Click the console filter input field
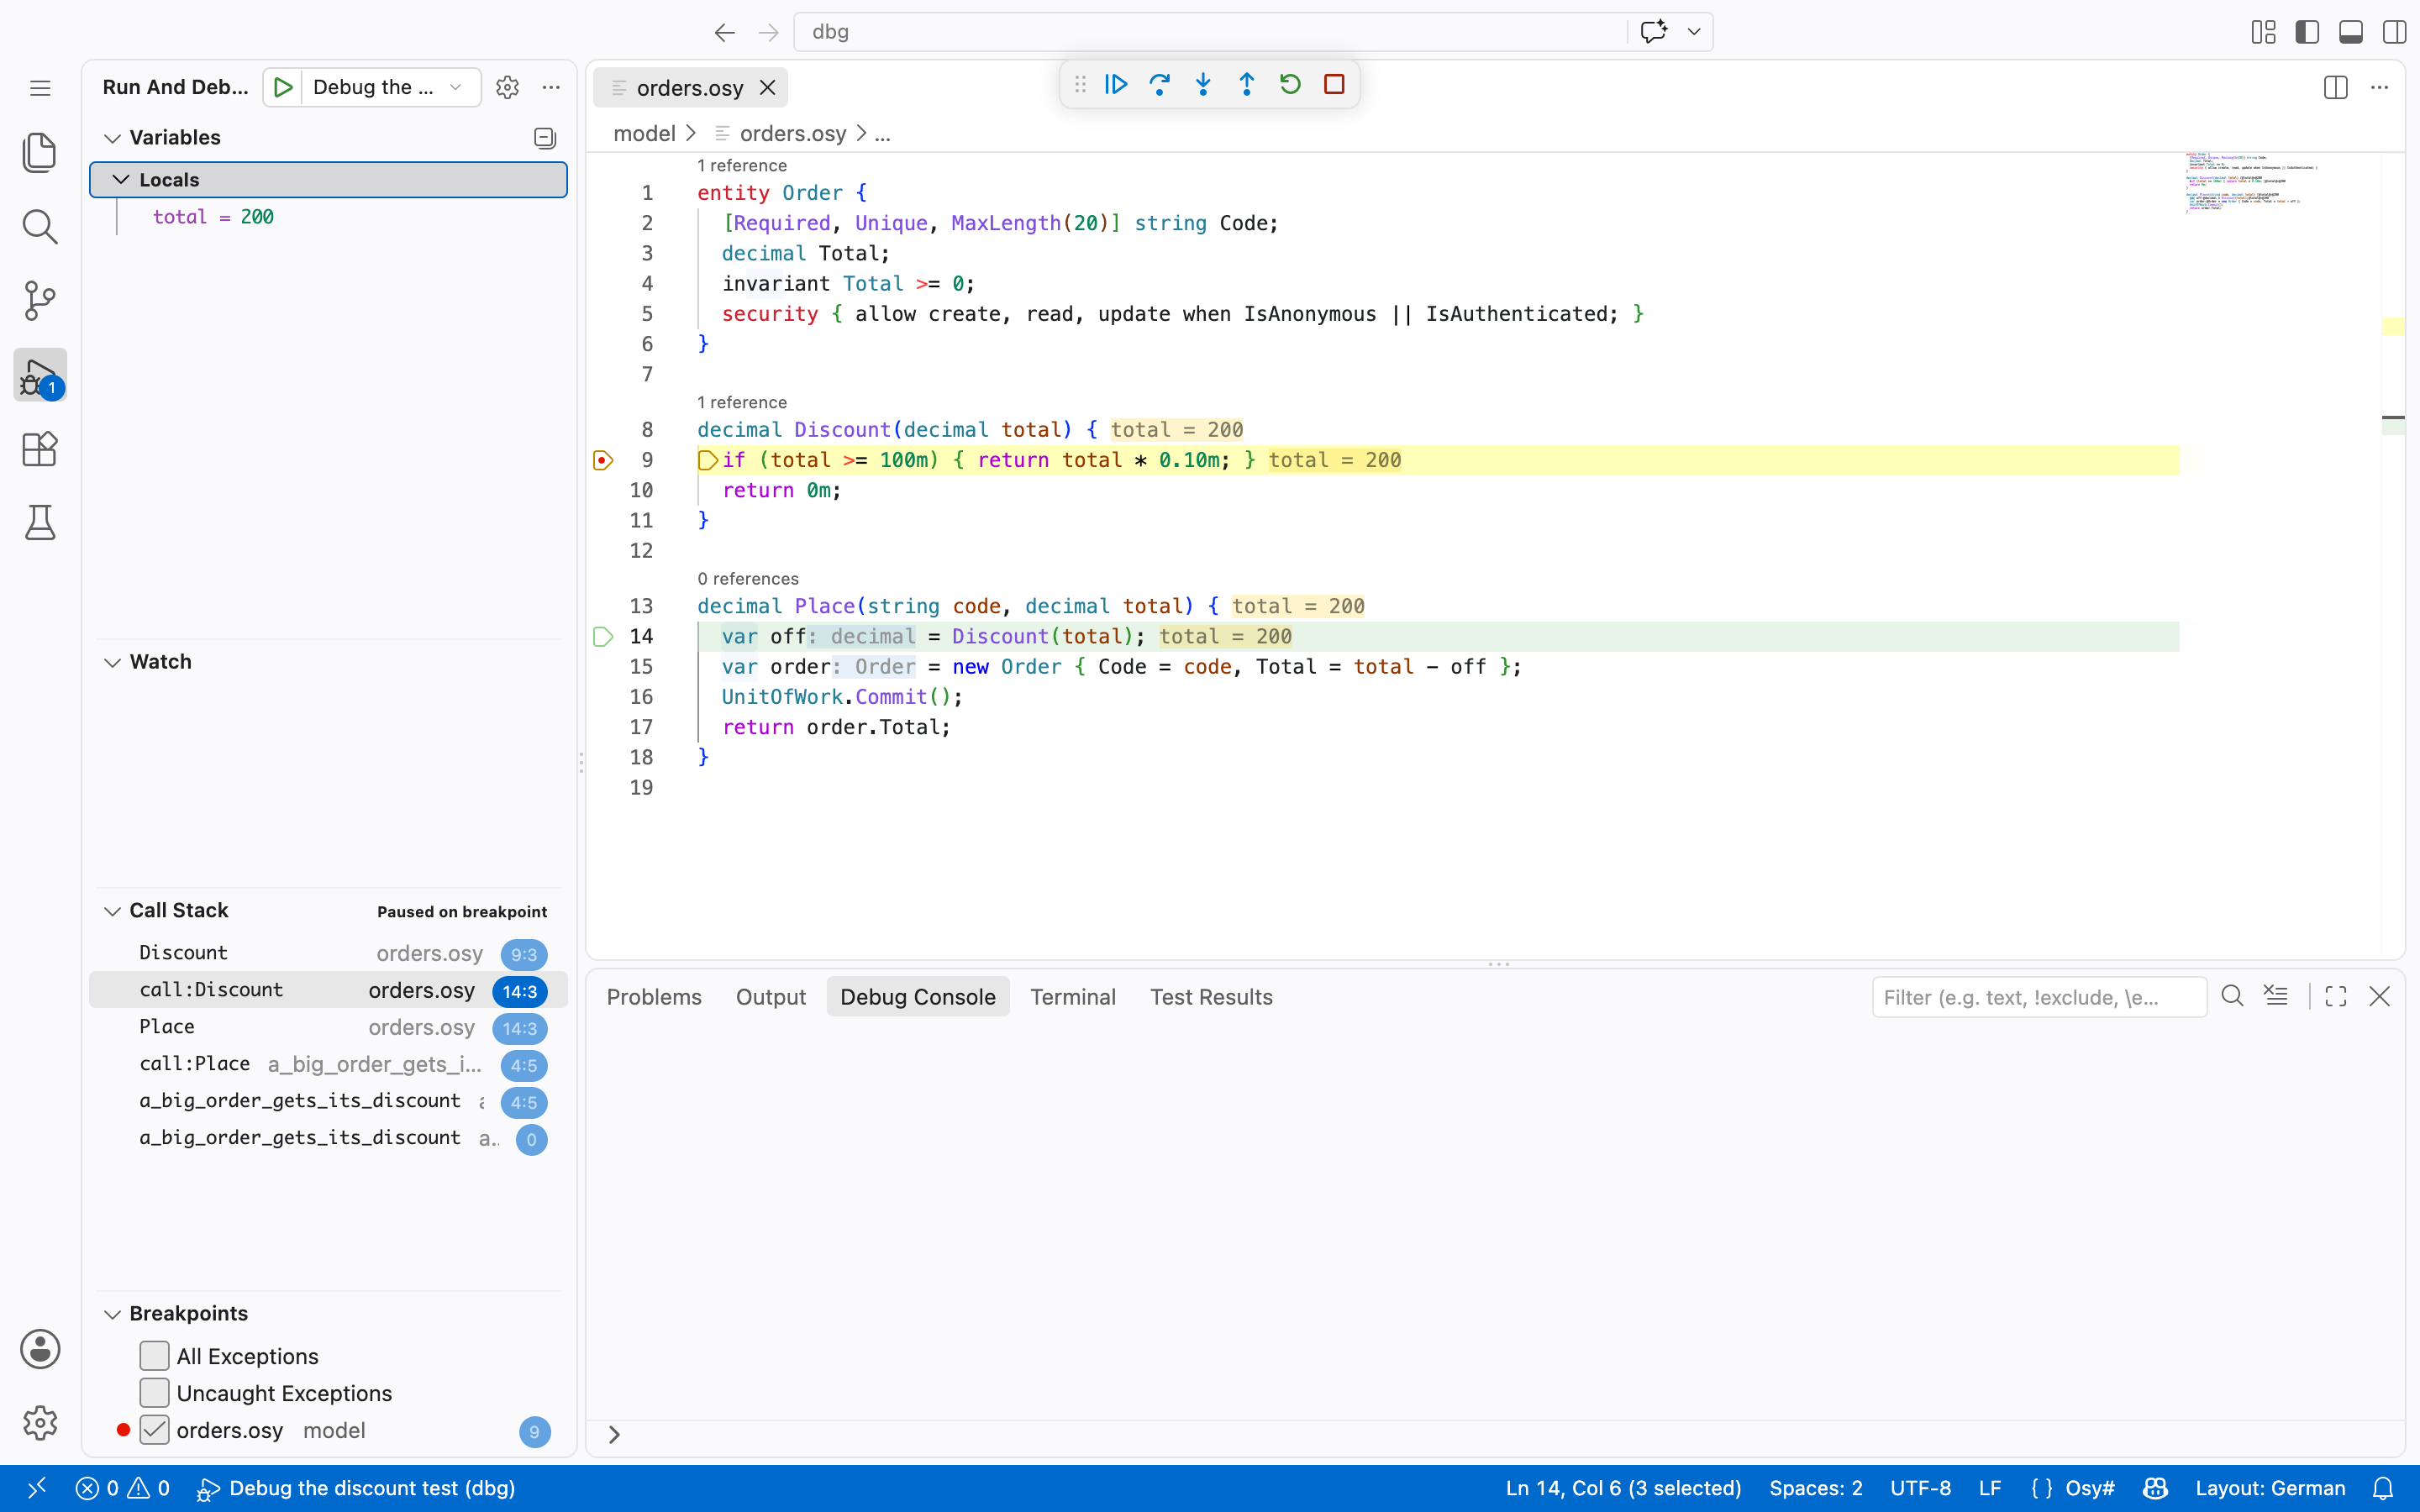This screenshot has width=2420, height=1512. 2040,997
